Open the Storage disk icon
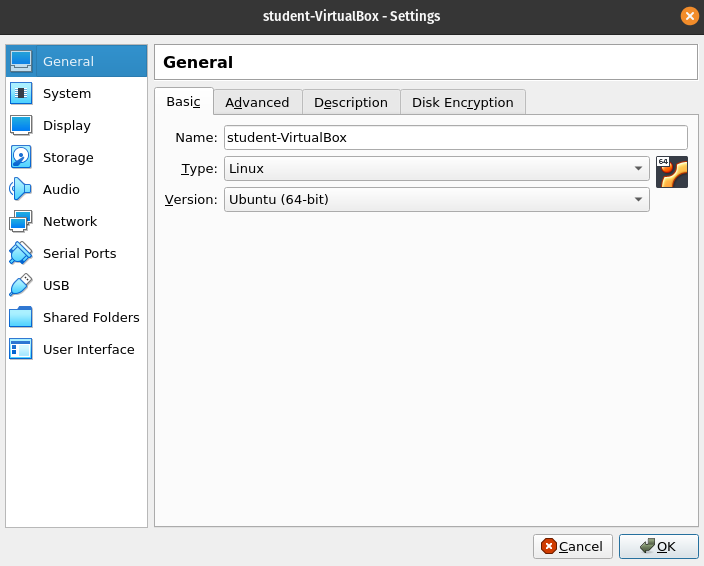704x566 pixels. coord(21,158)
